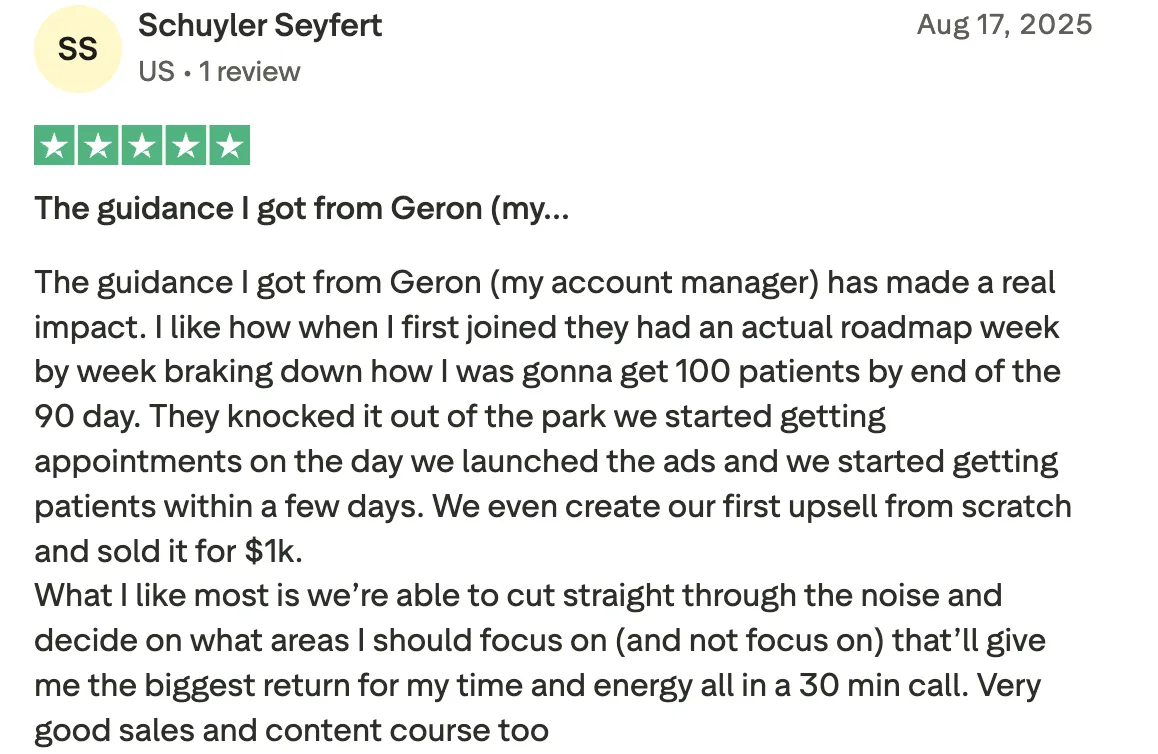Click the second green rating star
The height and width of the screenshot is (754, 1158).
pyautogui.click(x=98, y=146)
